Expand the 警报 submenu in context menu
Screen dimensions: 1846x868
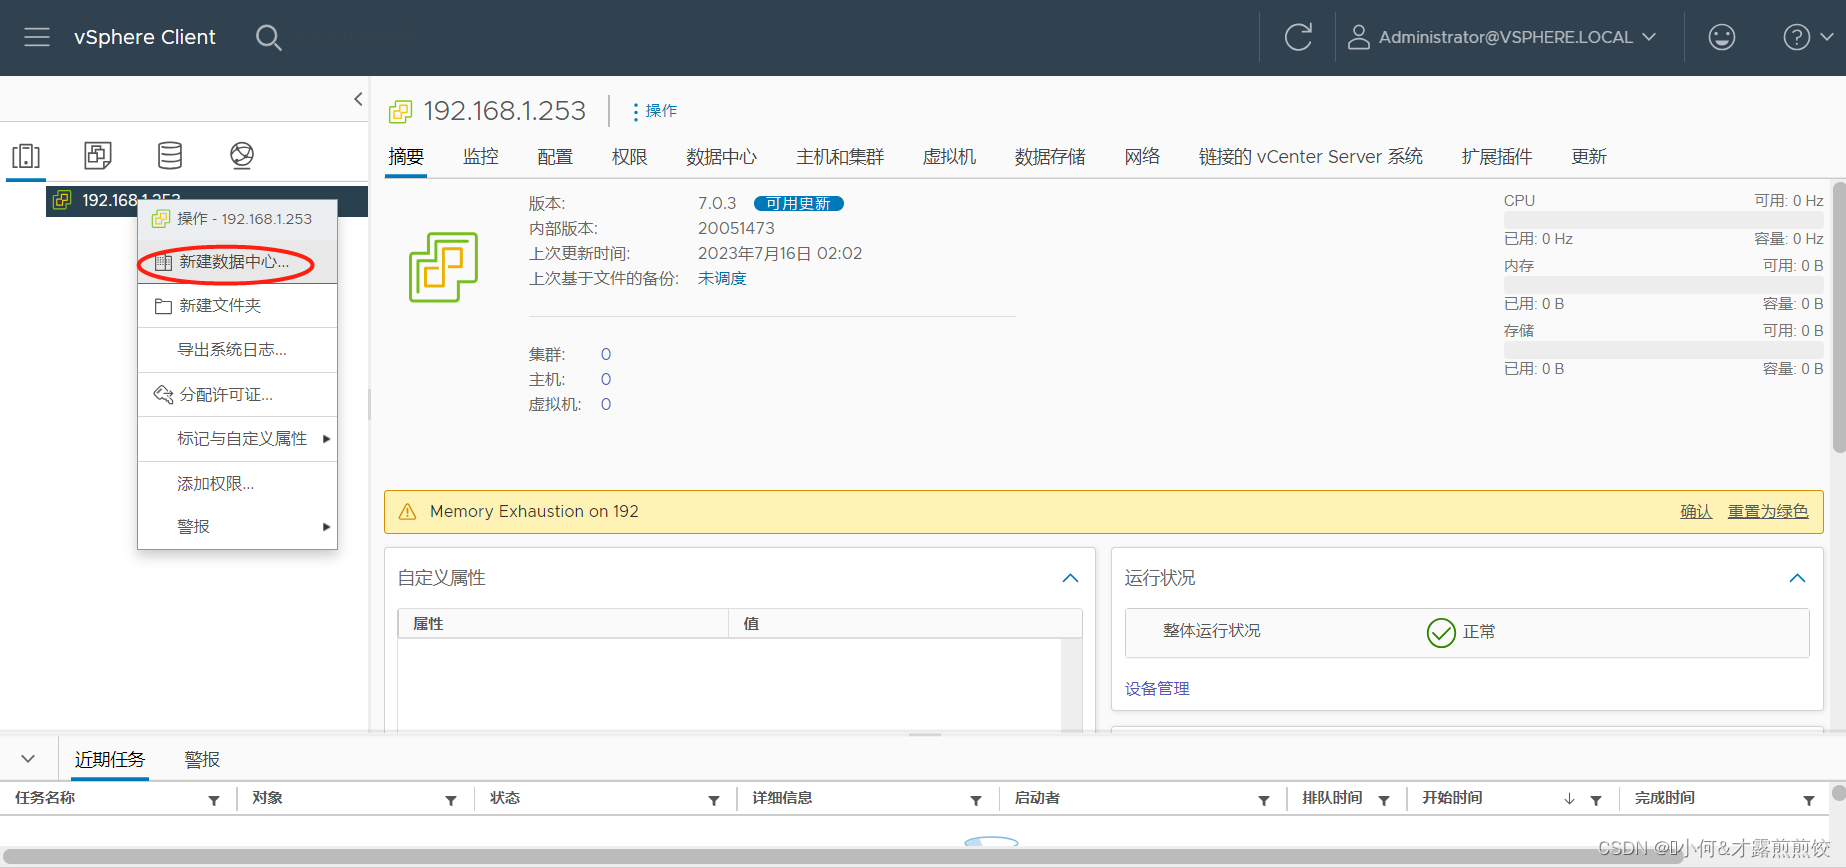click(238, 527)
